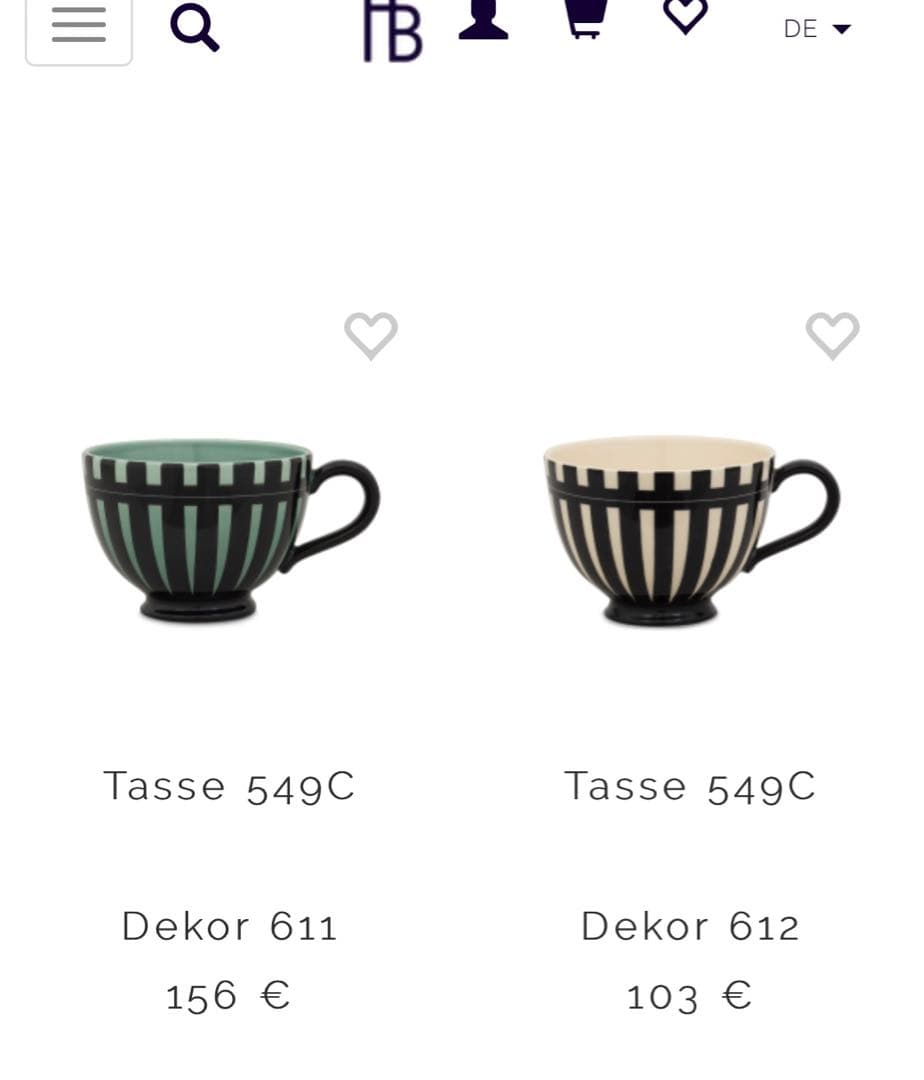Click the dropdown arrow beside DE
Viewport: 924px width, 1080px height.
pyautogui.click(x=841, y=29)
